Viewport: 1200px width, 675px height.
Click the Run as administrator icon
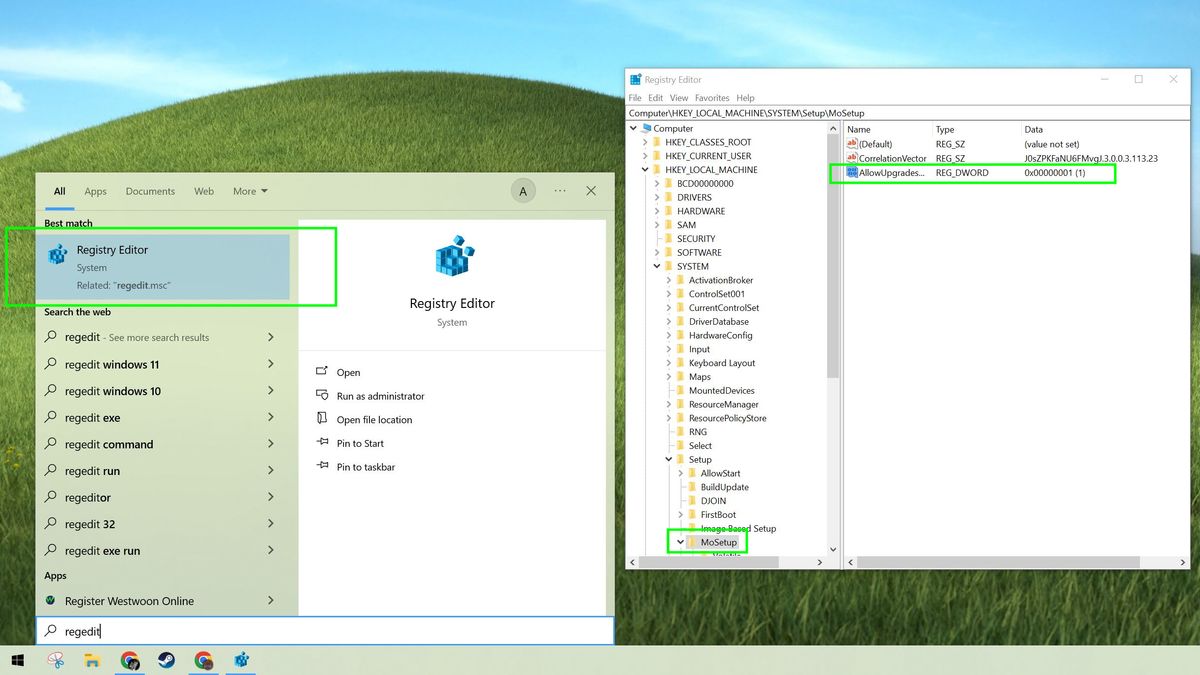(x=320, y=395)
